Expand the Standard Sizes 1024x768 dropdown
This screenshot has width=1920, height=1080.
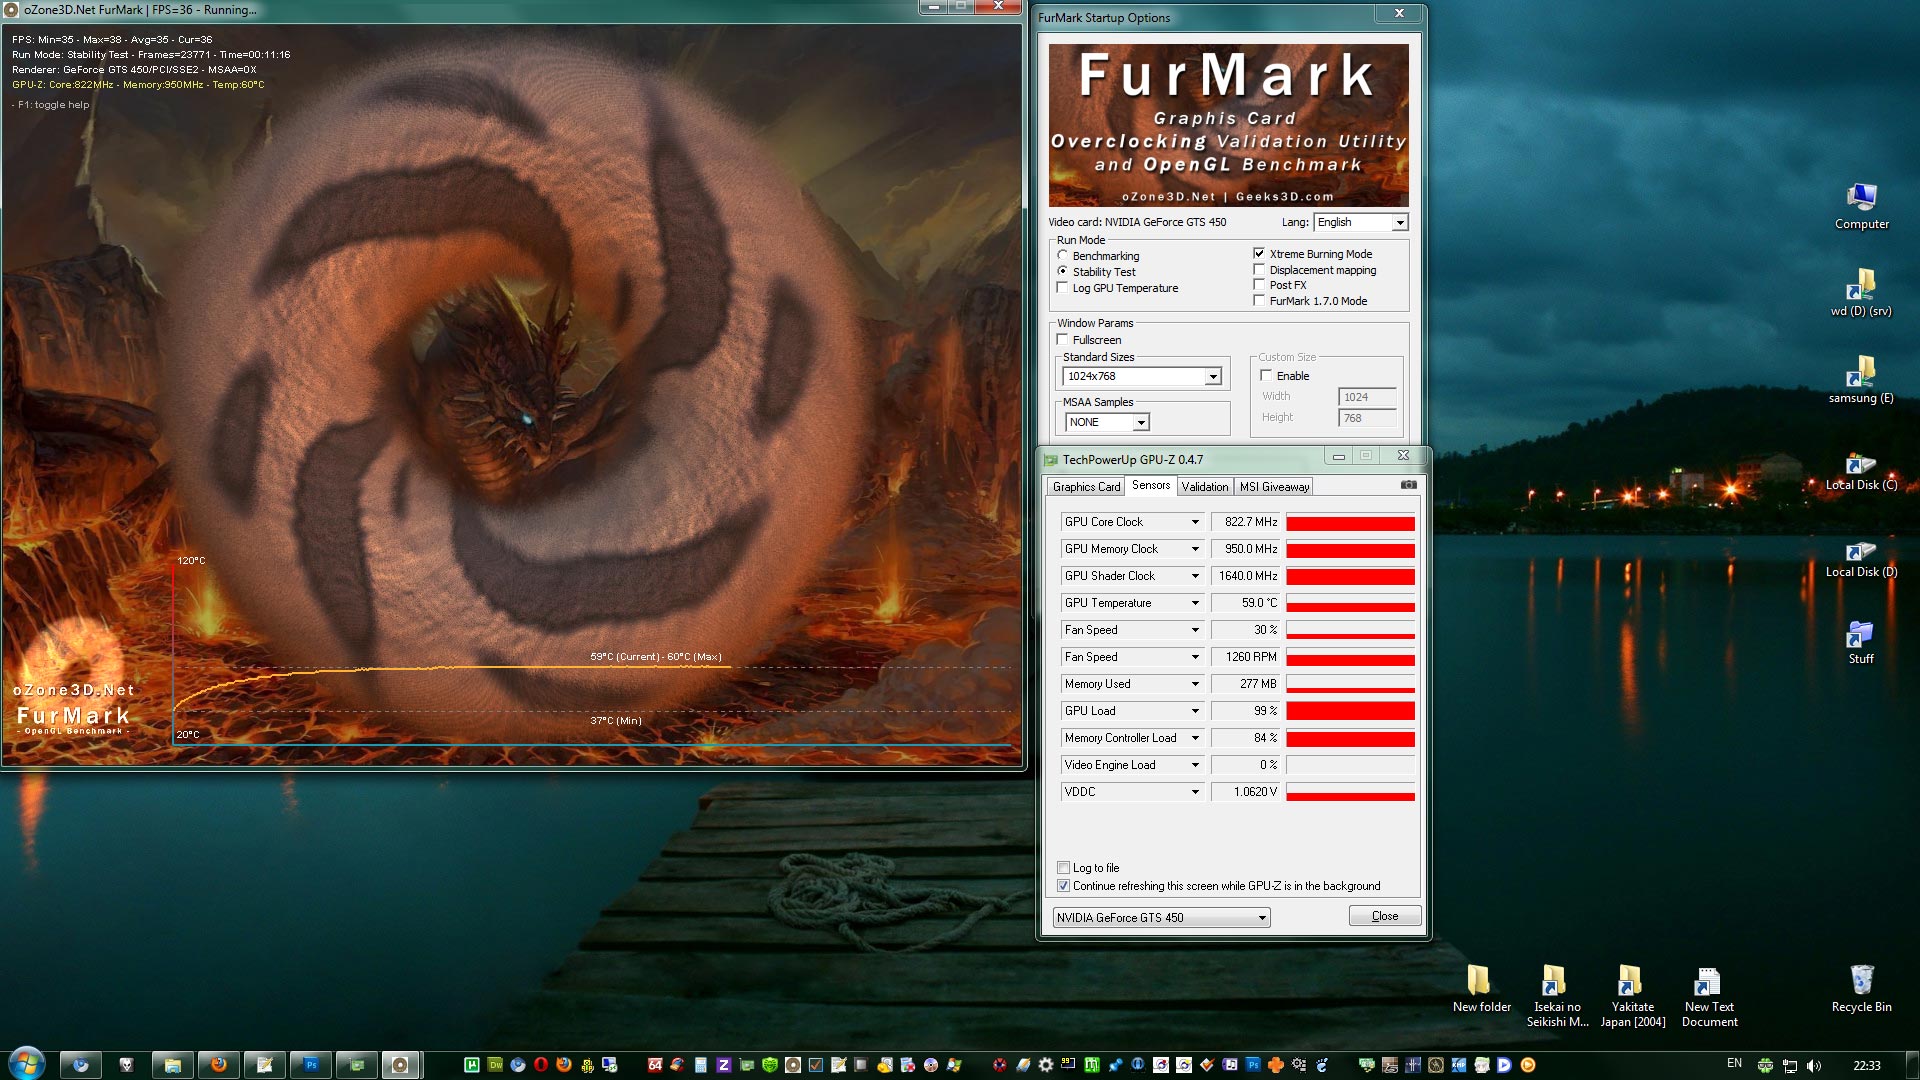1212,377
